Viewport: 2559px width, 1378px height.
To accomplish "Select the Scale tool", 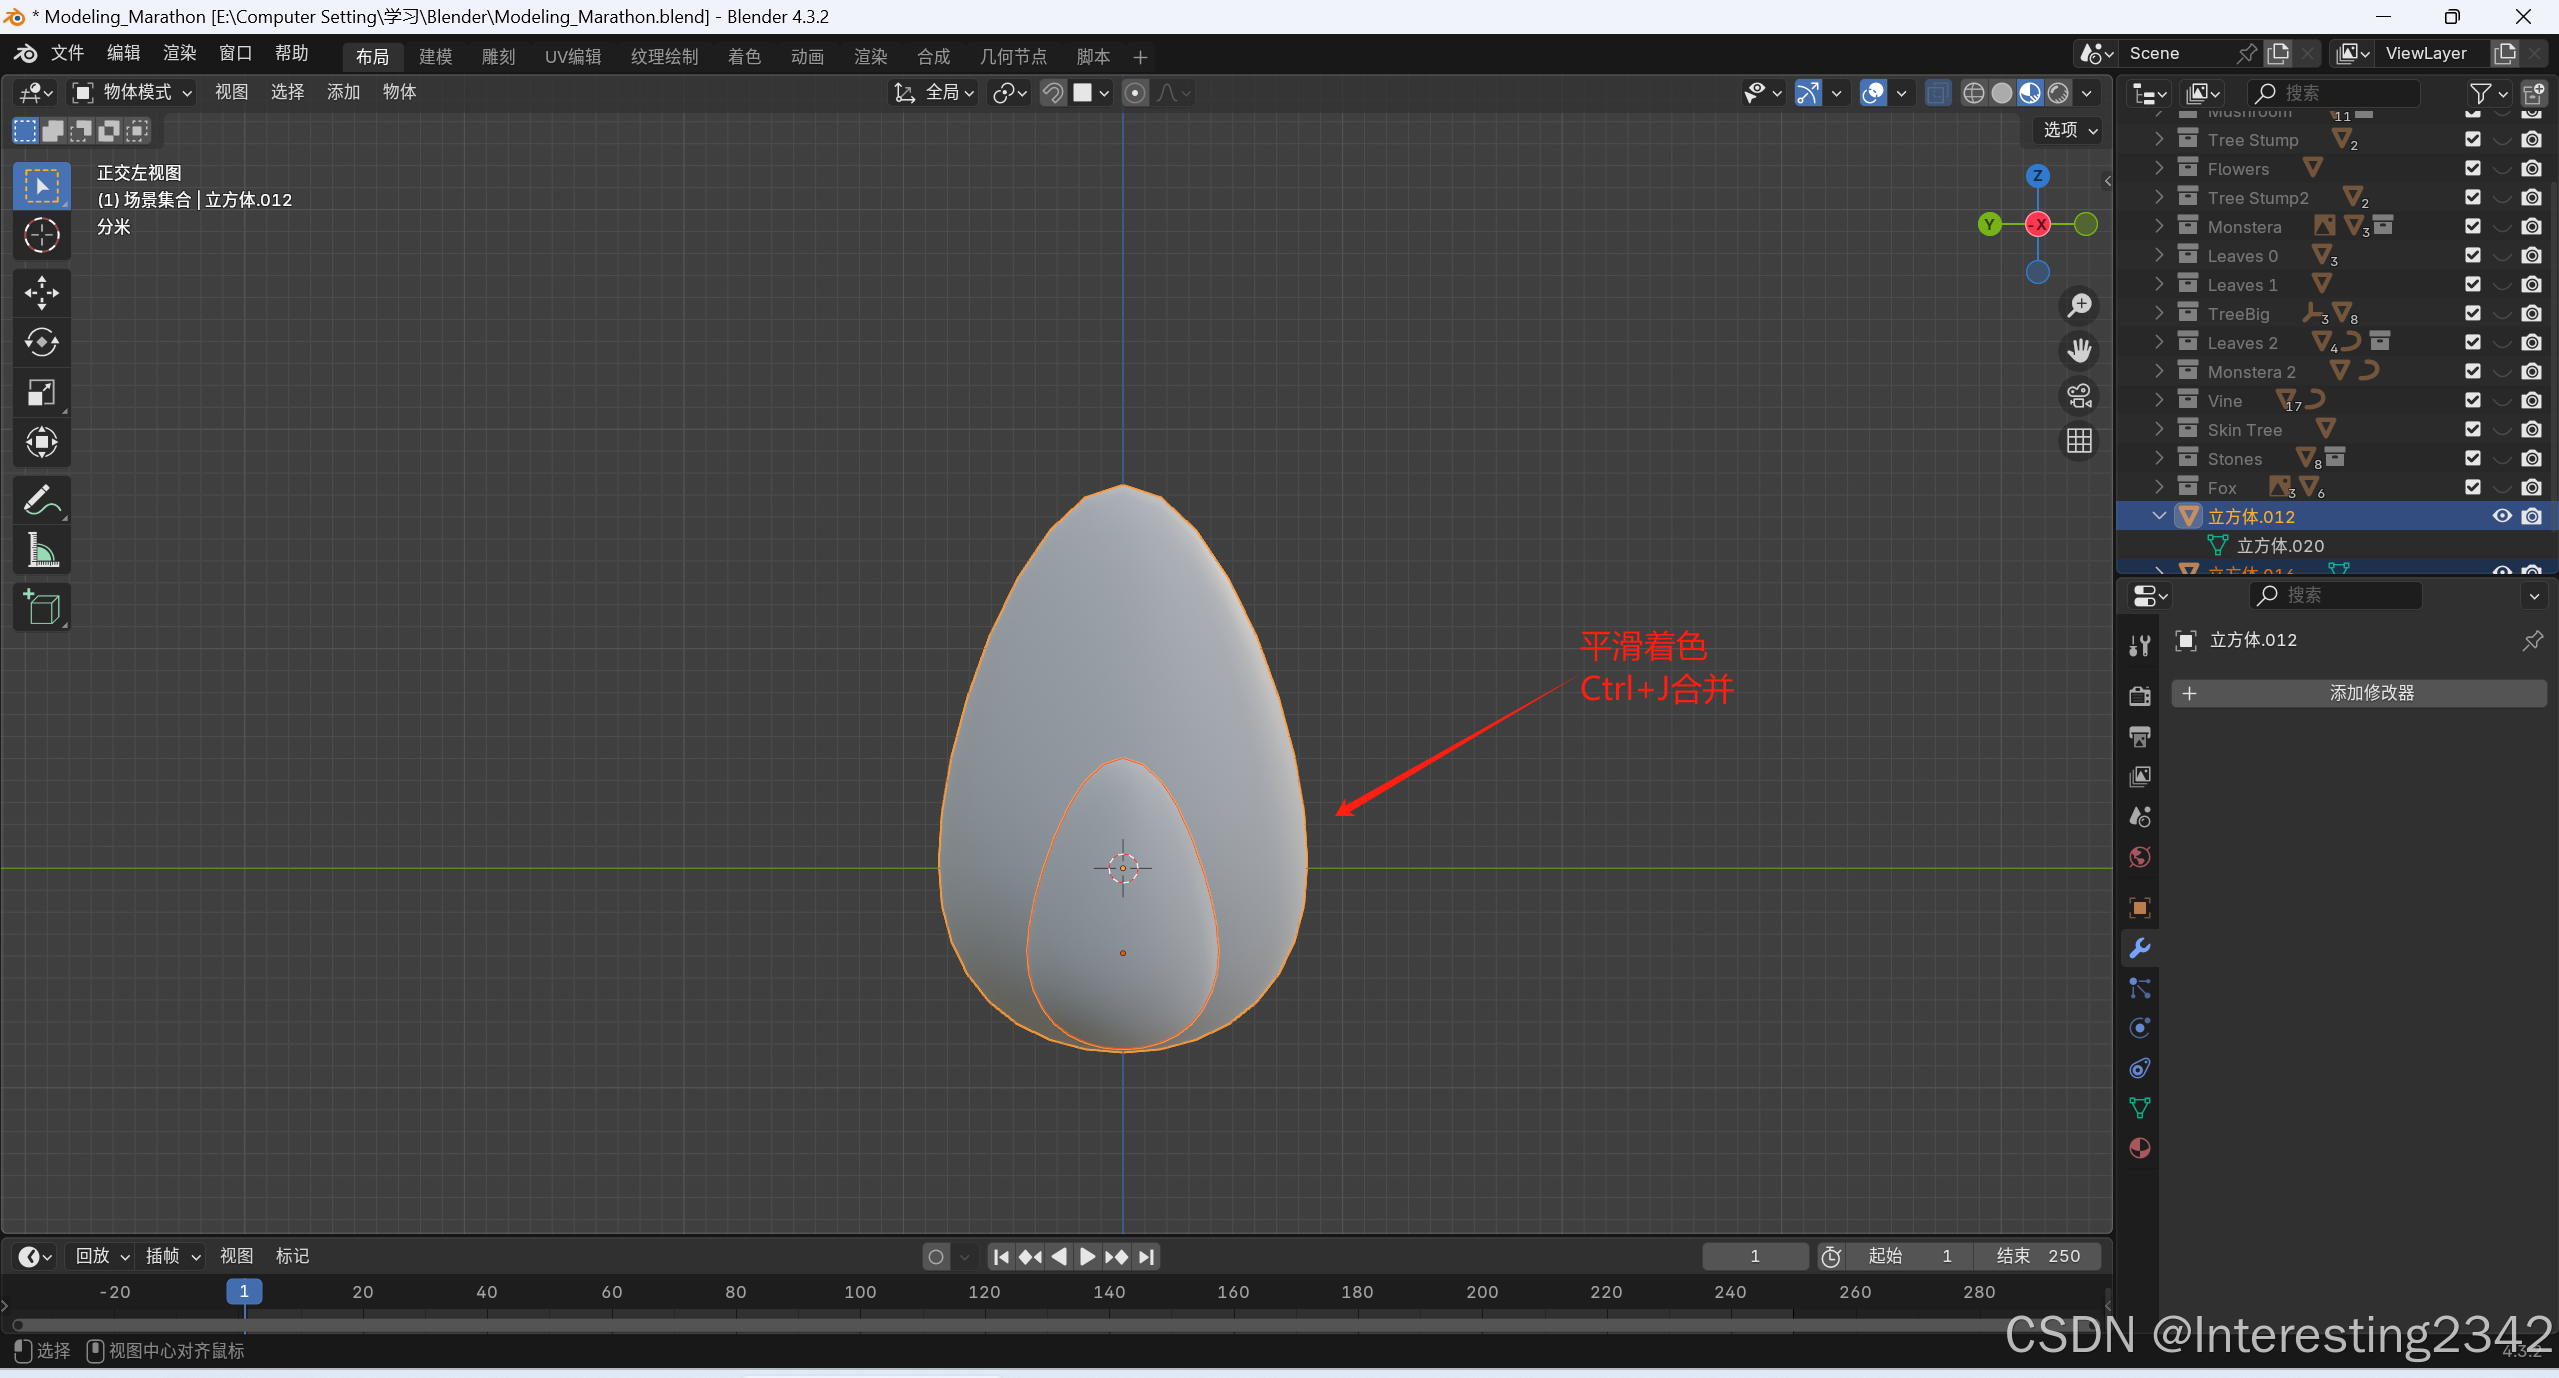I will pos(41,392).
